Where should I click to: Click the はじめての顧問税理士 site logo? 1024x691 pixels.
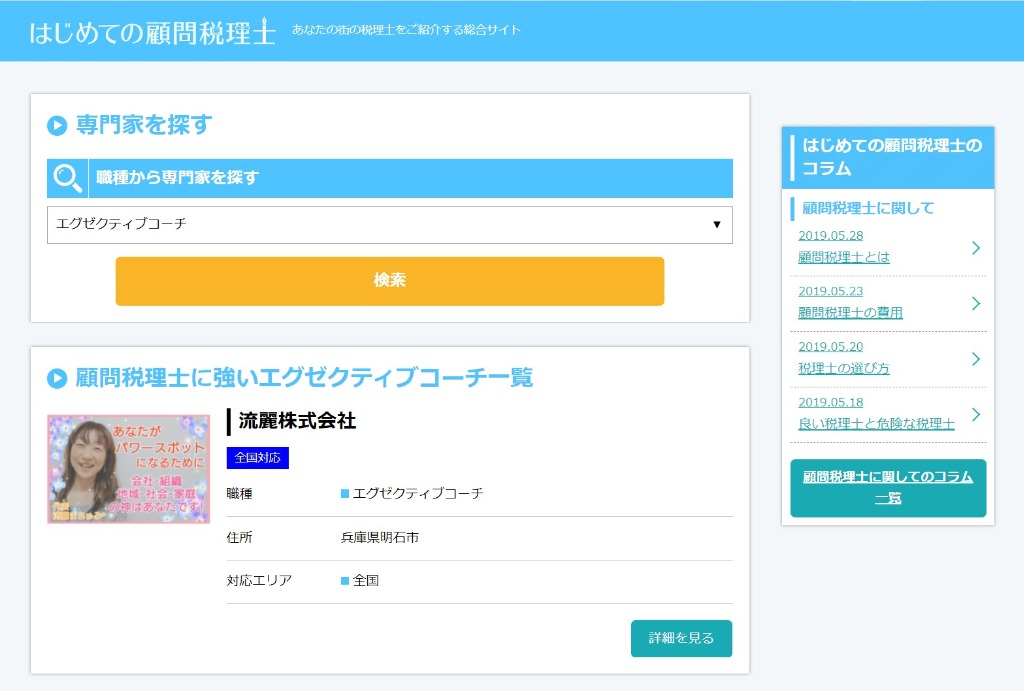click(x=152, y=31)
